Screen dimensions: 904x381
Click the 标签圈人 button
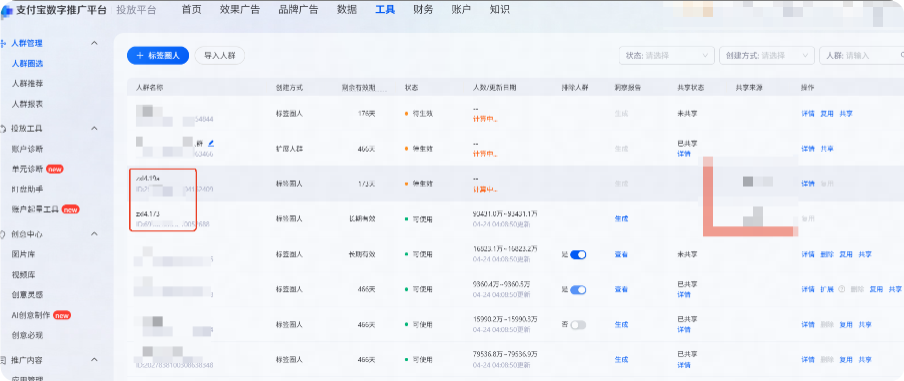[x=158, y=55]
